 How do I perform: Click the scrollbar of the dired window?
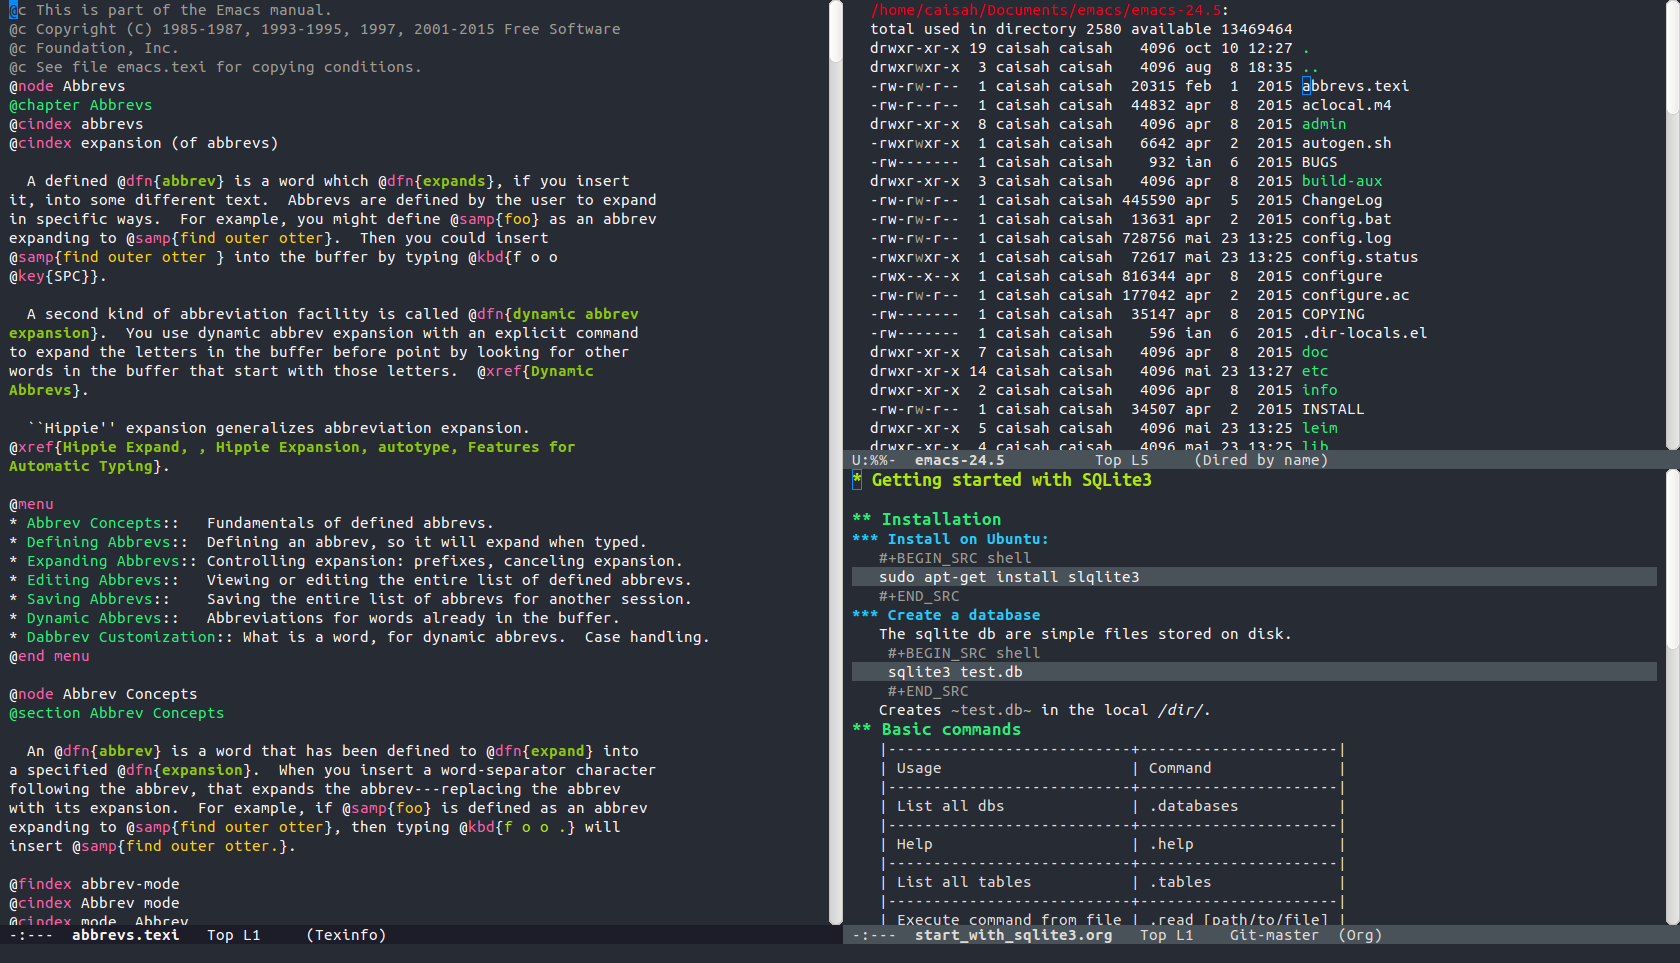[1673, 225]
